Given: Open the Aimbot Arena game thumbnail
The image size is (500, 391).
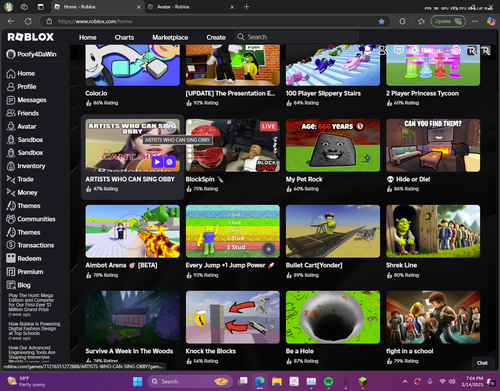Looking at the screenshot, I should pyautogui.click(x=132, y=231).
